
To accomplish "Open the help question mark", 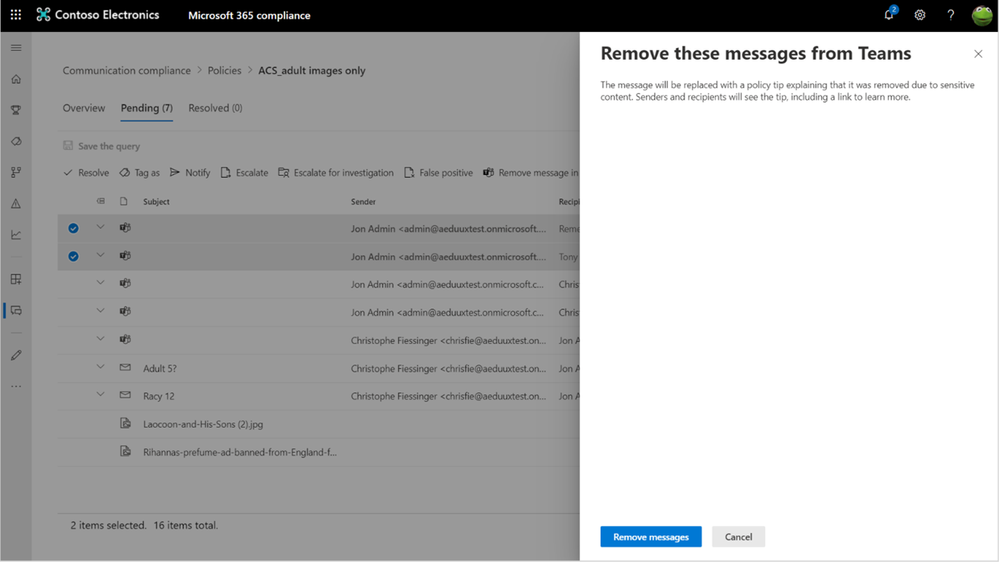I will coord(951,15).
